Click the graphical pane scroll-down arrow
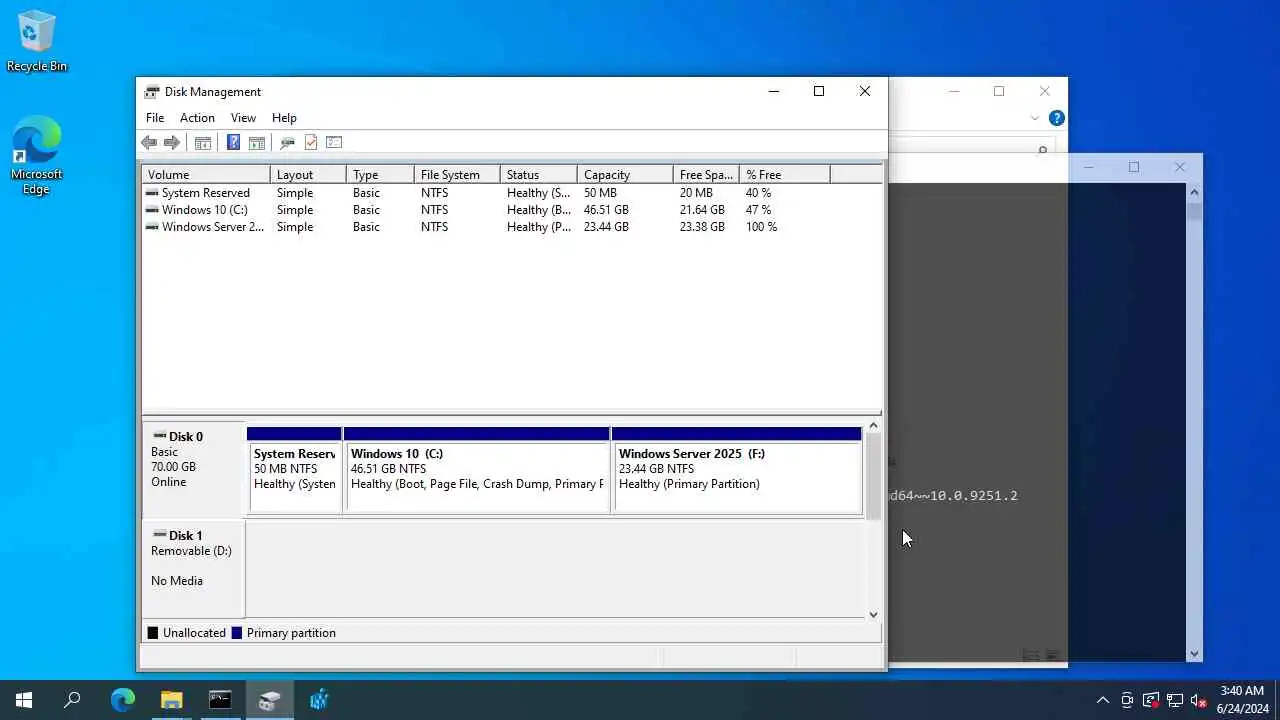This screenshot has height=720, width=1280. [873, 615]
